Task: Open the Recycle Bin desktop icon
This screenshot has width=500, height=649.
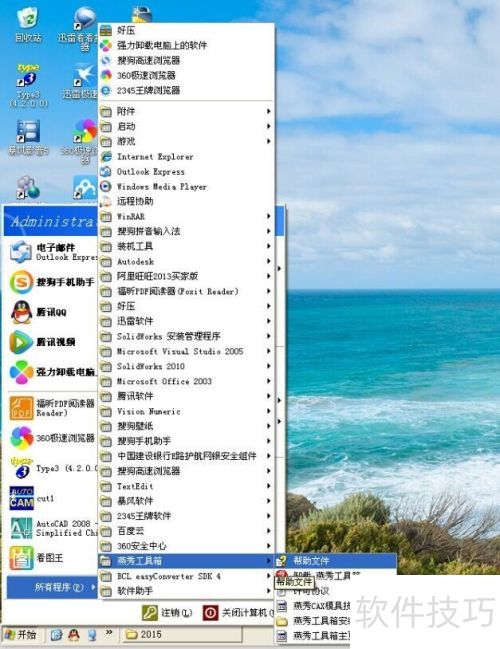Action: (28, 25)
